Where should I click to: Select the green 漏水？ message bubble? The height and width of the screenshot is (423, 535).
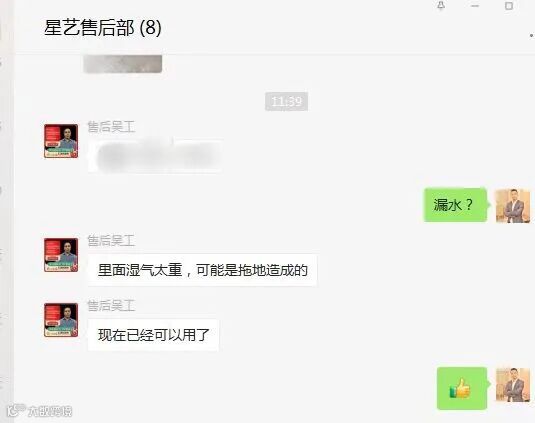(455, 205)
